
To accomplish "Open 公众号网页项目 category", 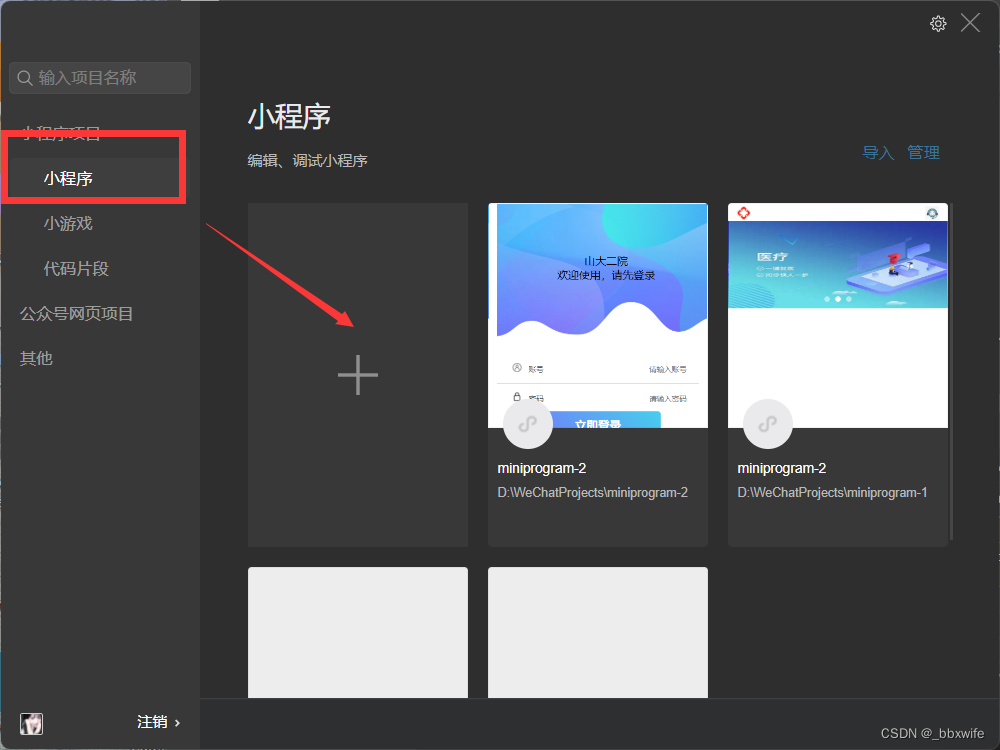I will coord(77,314).
